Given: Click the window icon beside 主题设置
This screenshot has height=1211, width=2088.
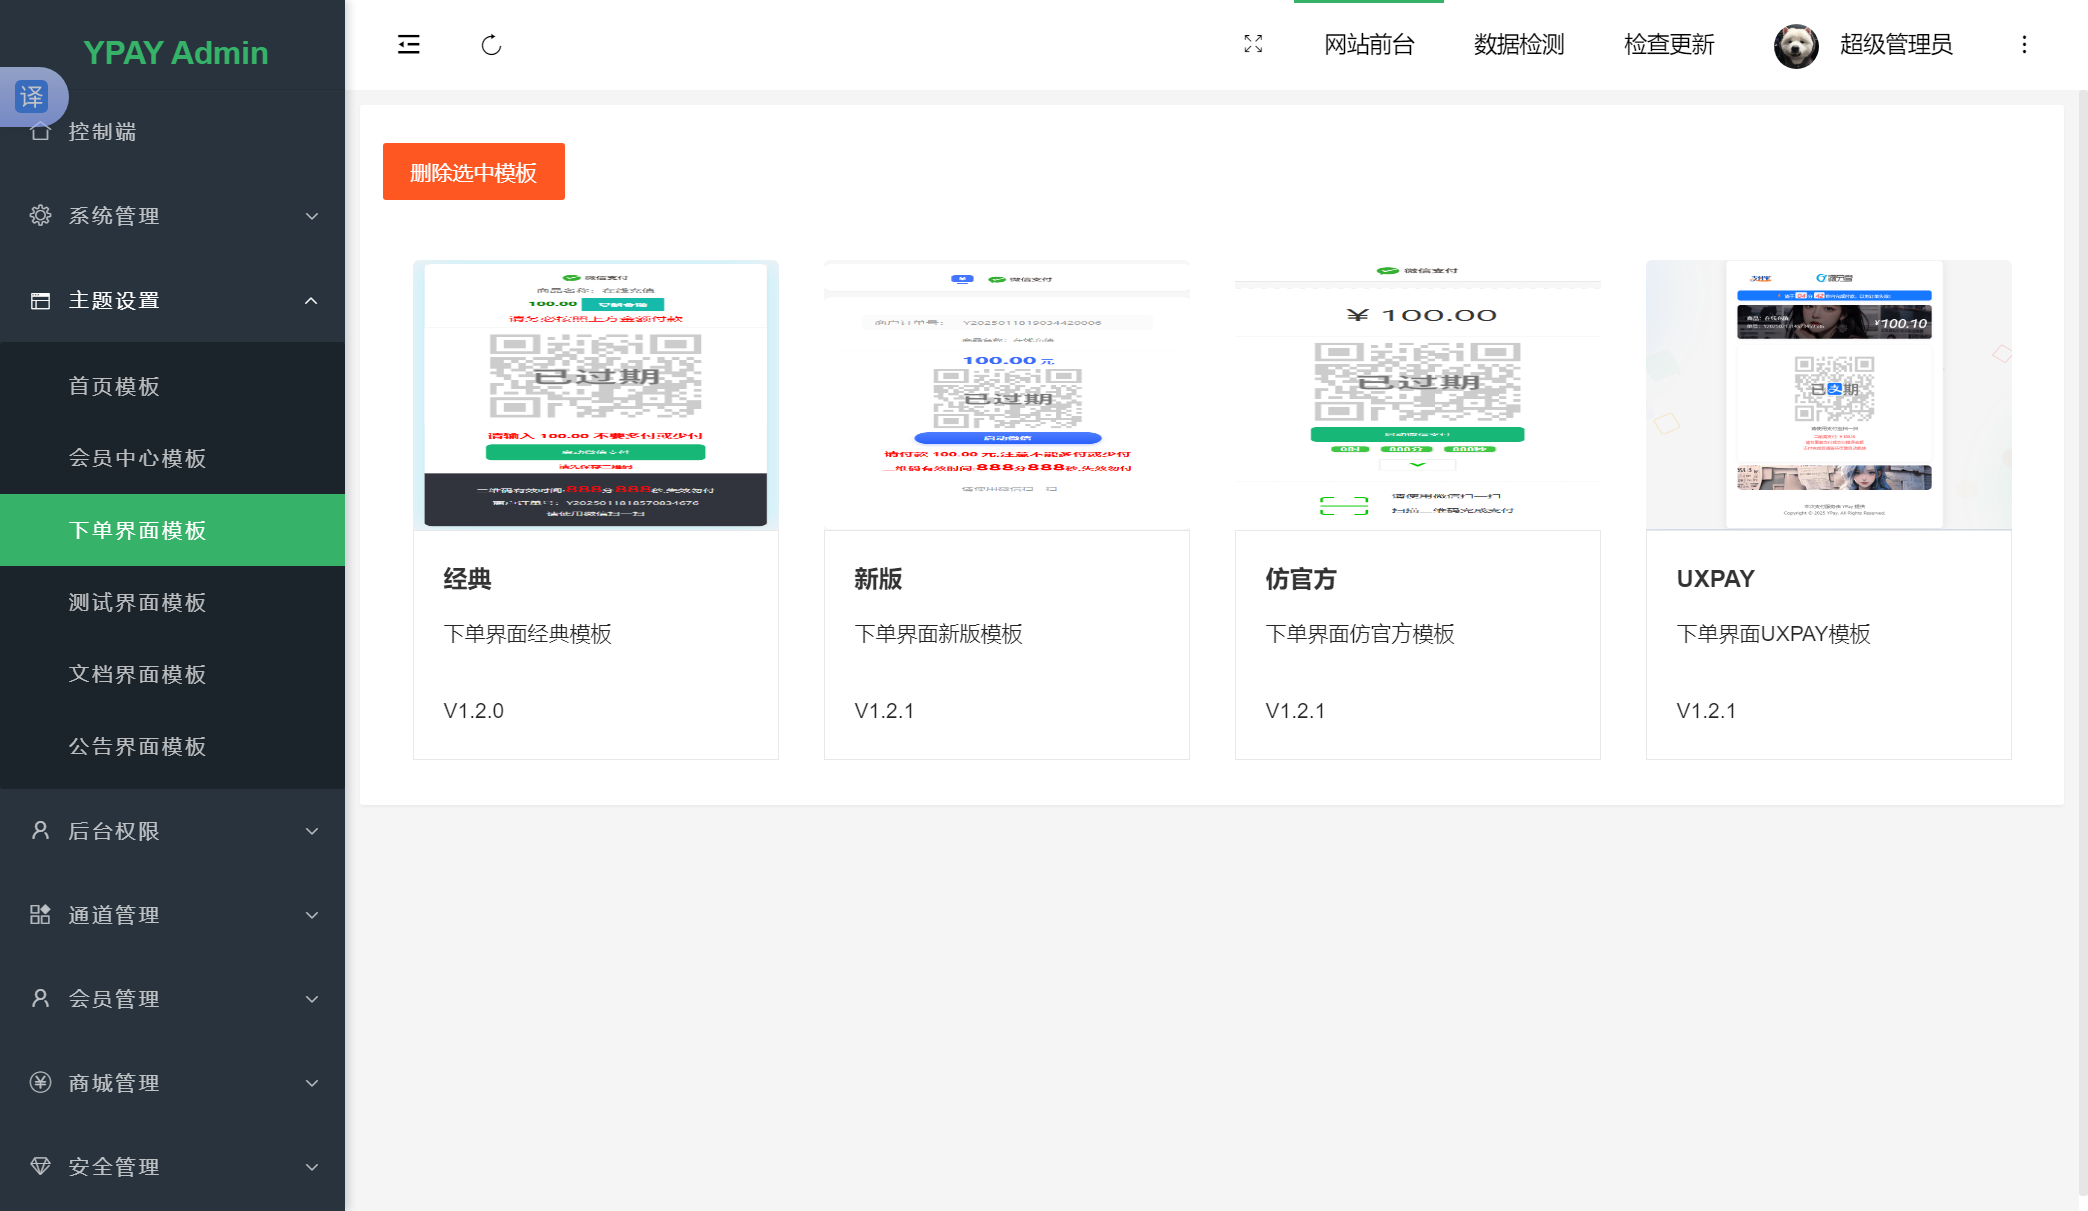Looking at the screenshot, I should [40, 300].
